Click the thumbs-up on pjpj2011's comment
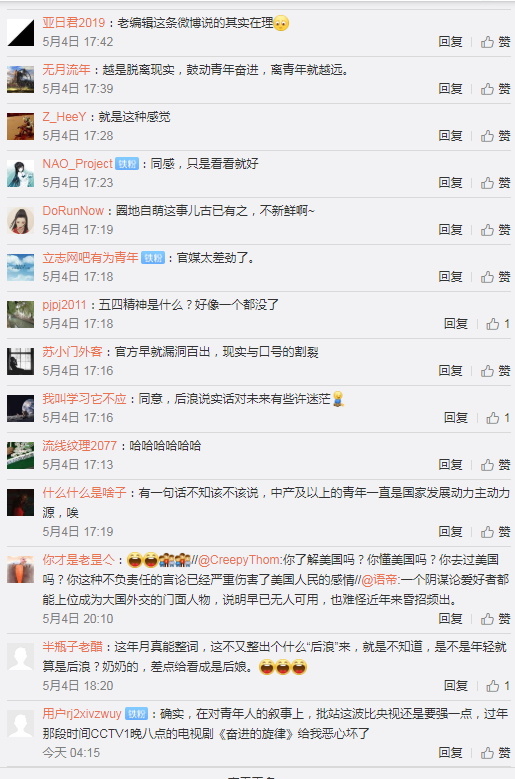Image resolution: width=515 pixels, height=779 pixels. 498,324
